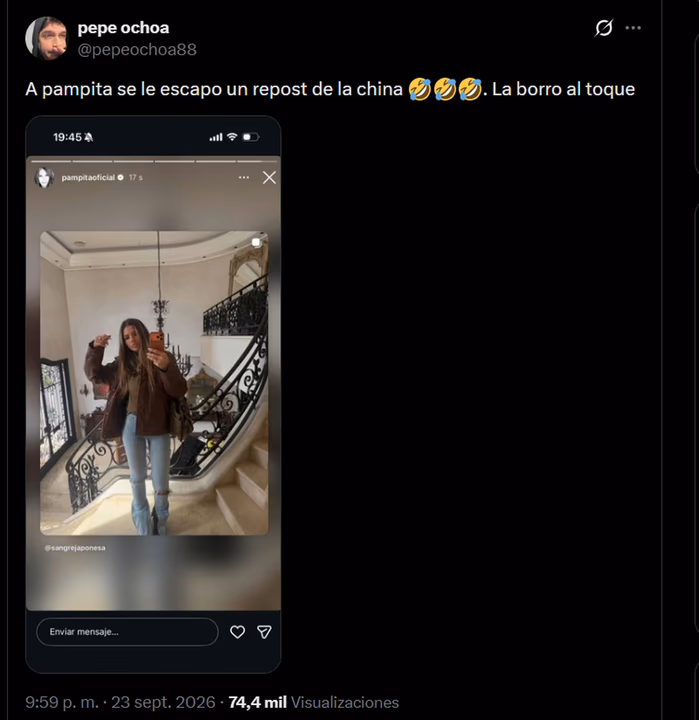Open the @sangrejaponesa mention tag

[x=75, y=548]
